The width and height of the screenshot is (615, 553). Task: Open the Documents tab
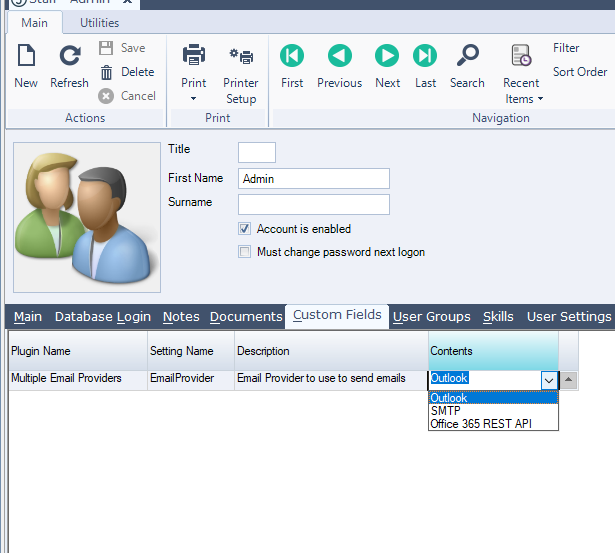click(x=246, y=317)
